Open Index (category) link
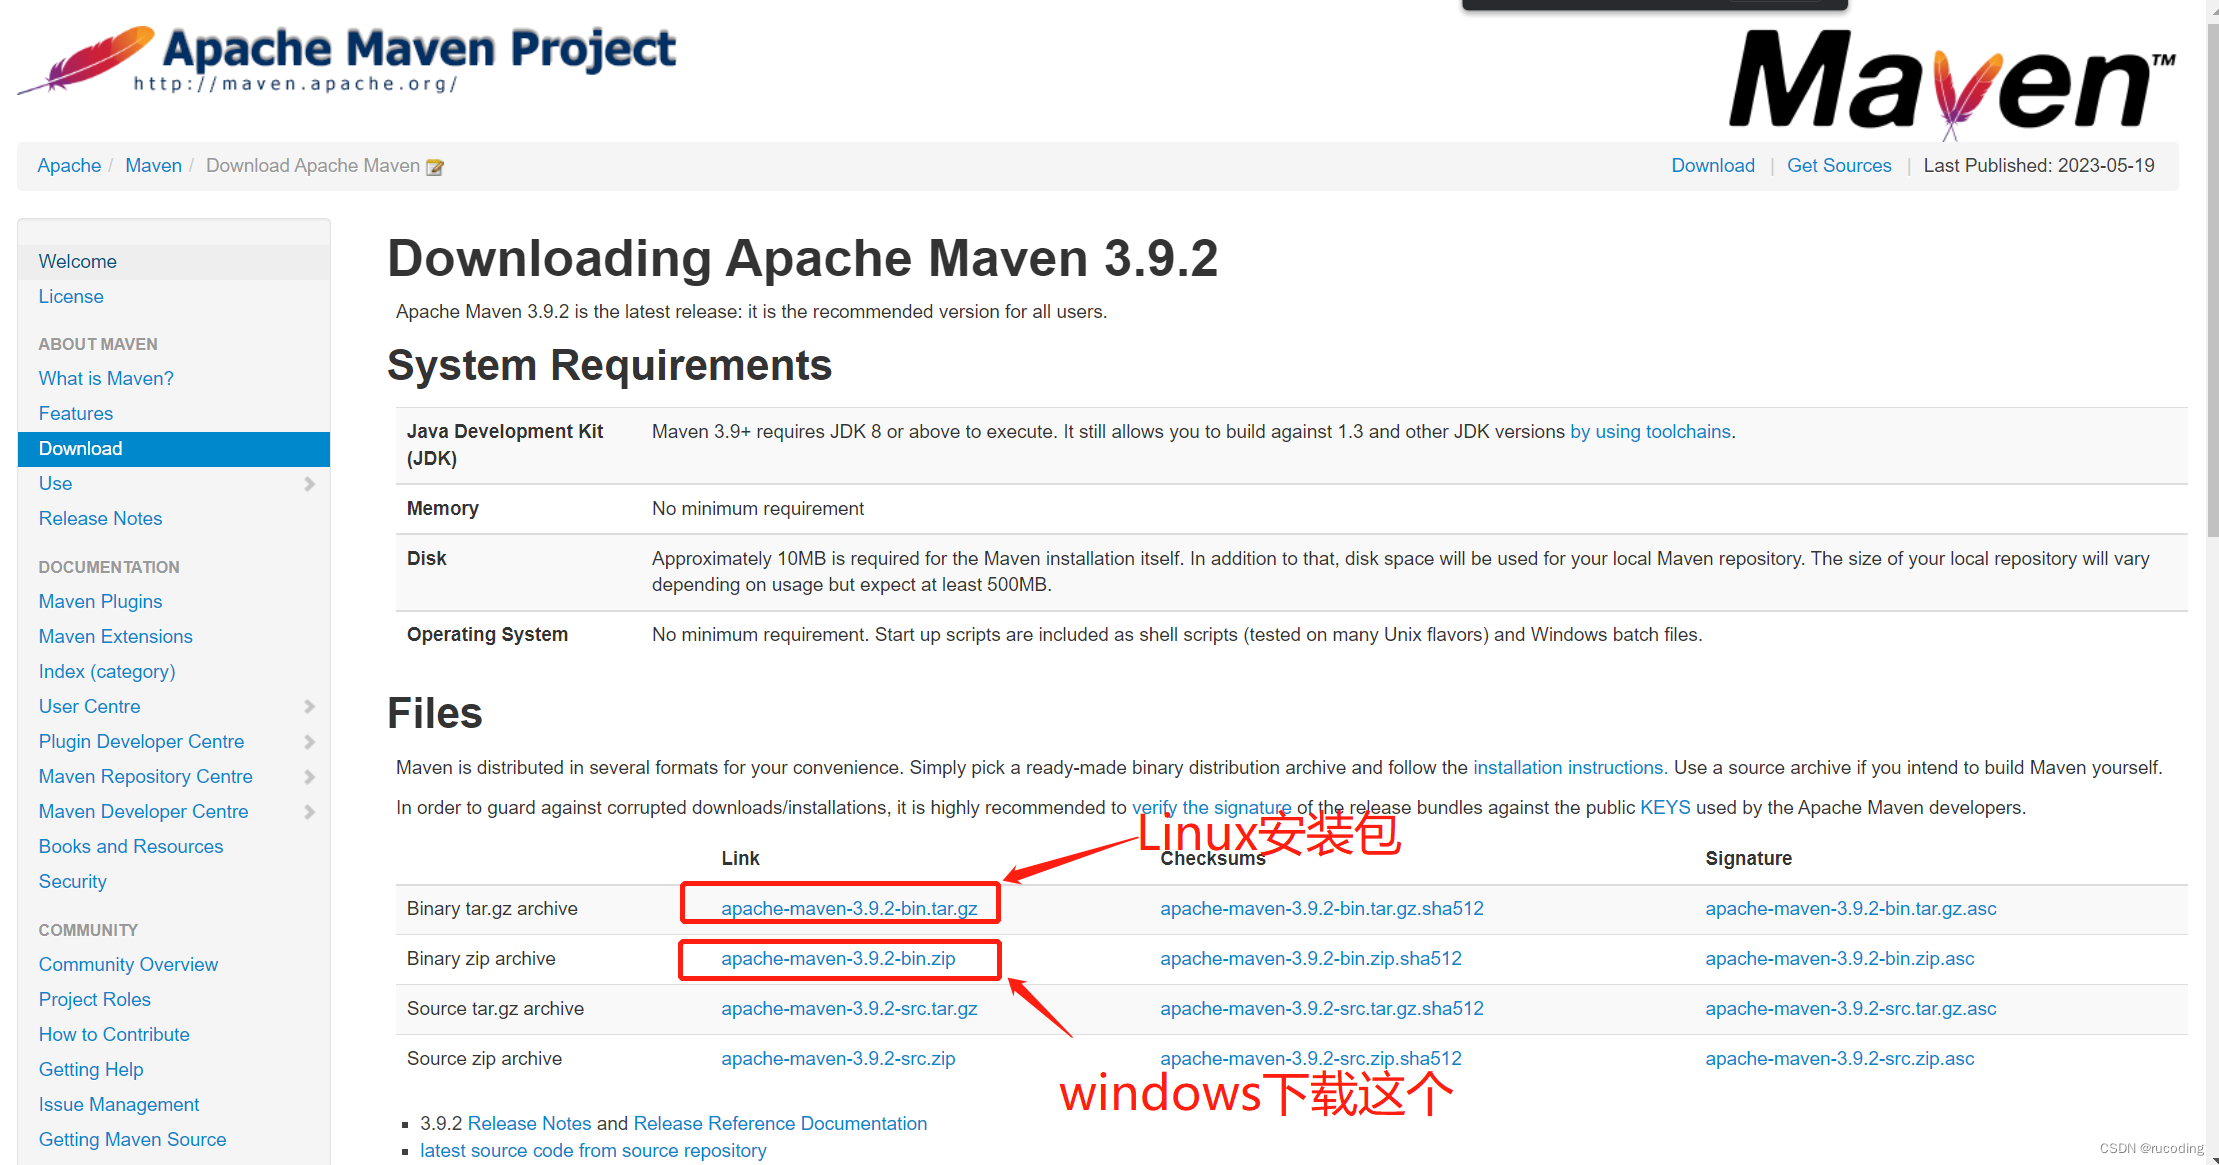The image size is (2219, 1165). click(x=107, y=672)
